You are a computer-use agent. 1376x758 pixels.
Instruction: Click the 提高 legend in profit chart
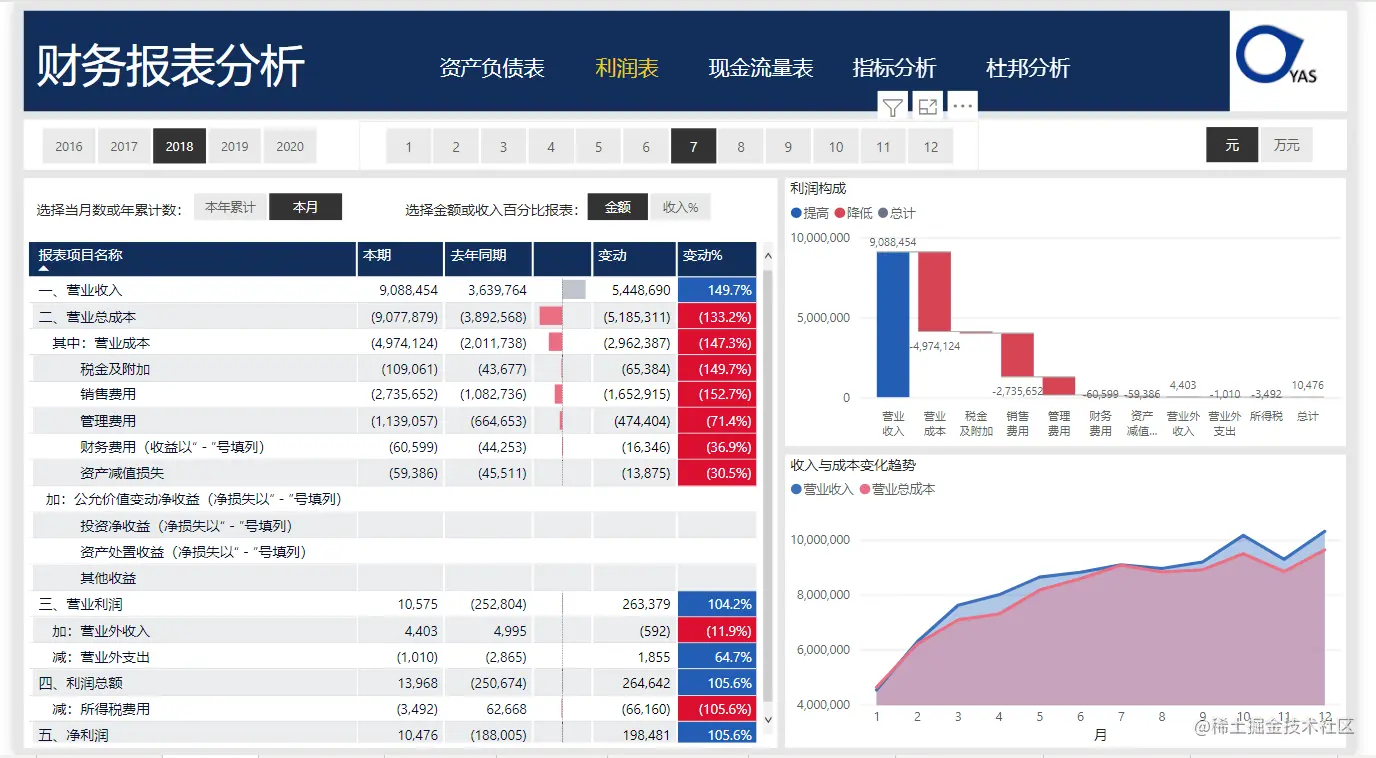pos(814,212)
